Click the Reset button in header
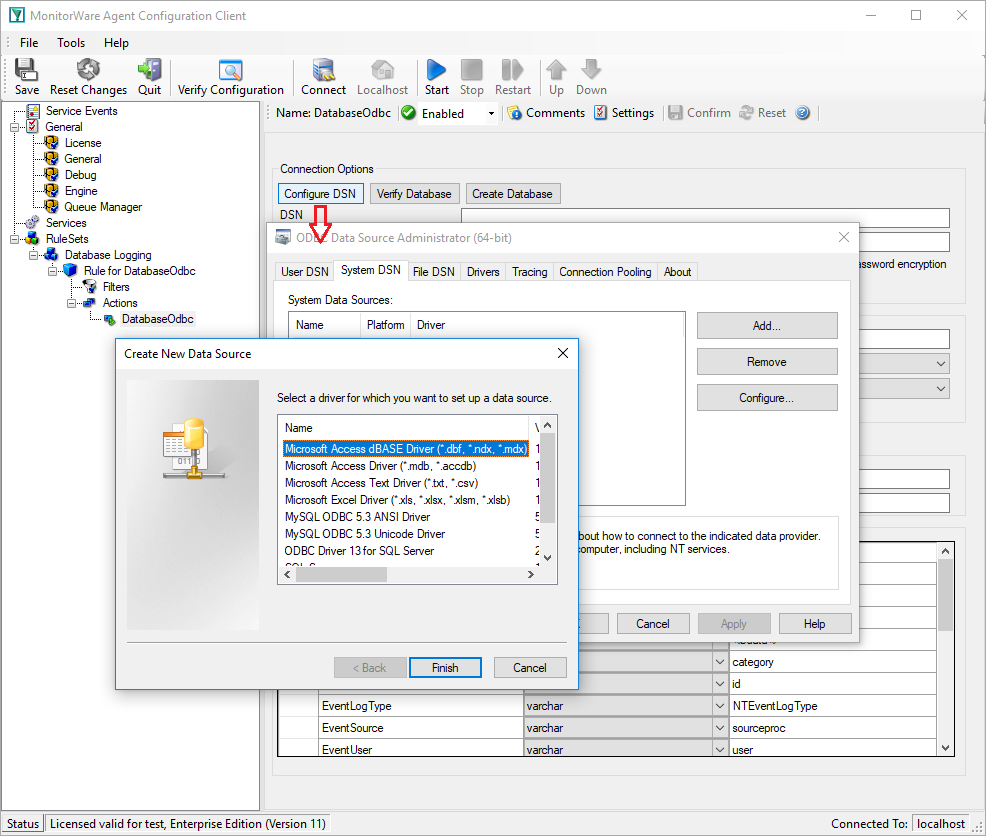986x836 pixels. (763, 113)
